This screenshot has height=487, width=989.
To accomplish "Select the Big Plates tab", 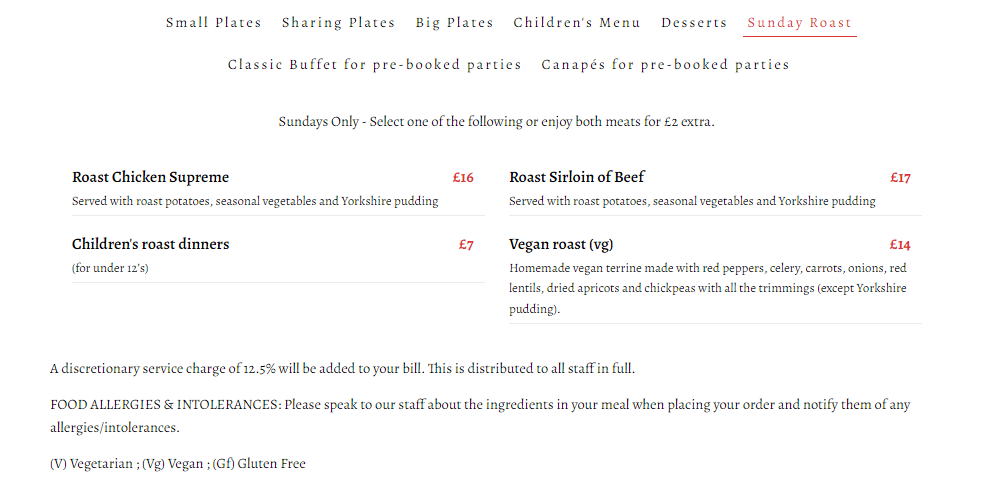I will (x=454, y=22).
